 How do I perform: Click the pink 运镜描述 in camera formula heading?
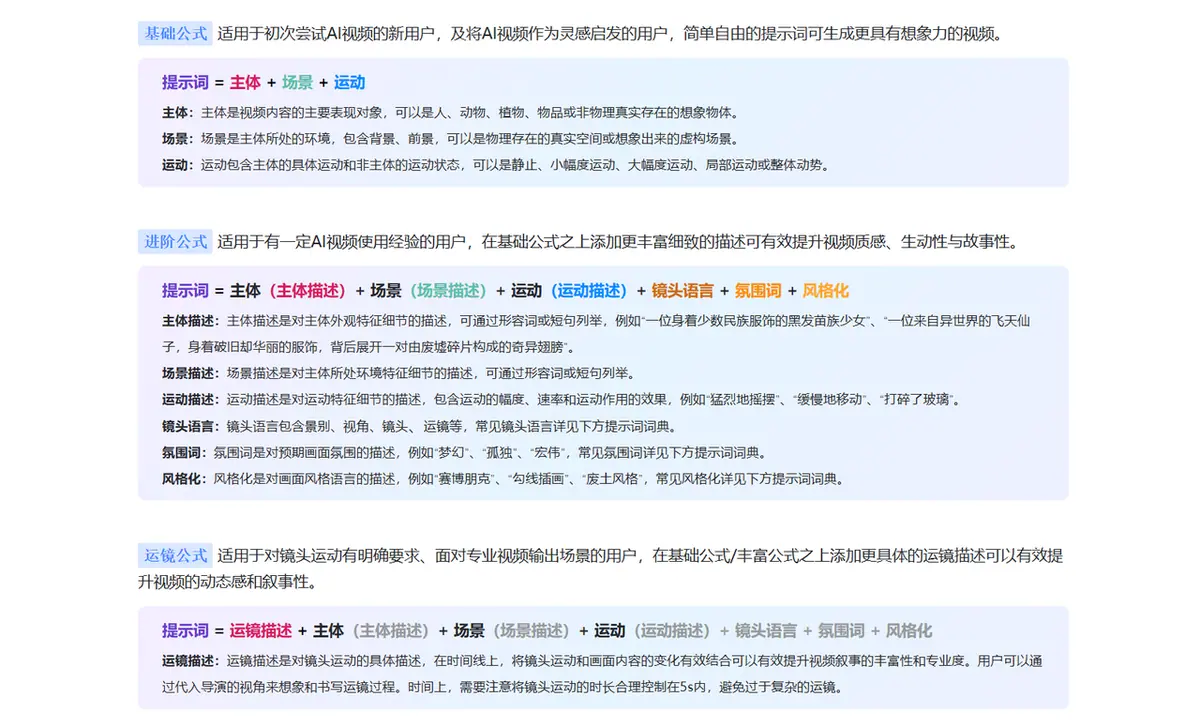pyautogui.click(x=261, y=631)
